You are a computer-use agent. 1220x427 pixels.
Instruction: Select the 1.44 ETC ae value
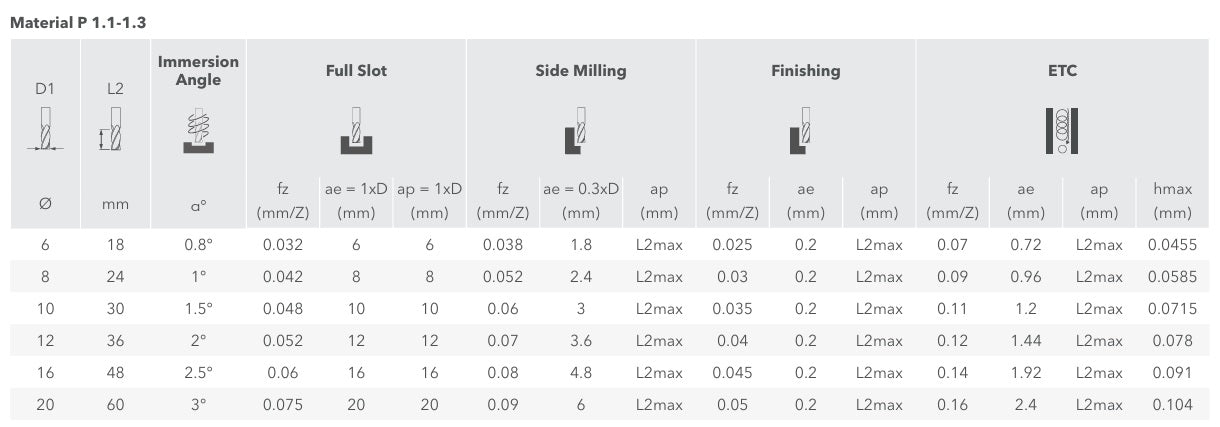click(x=1026, y=341)
